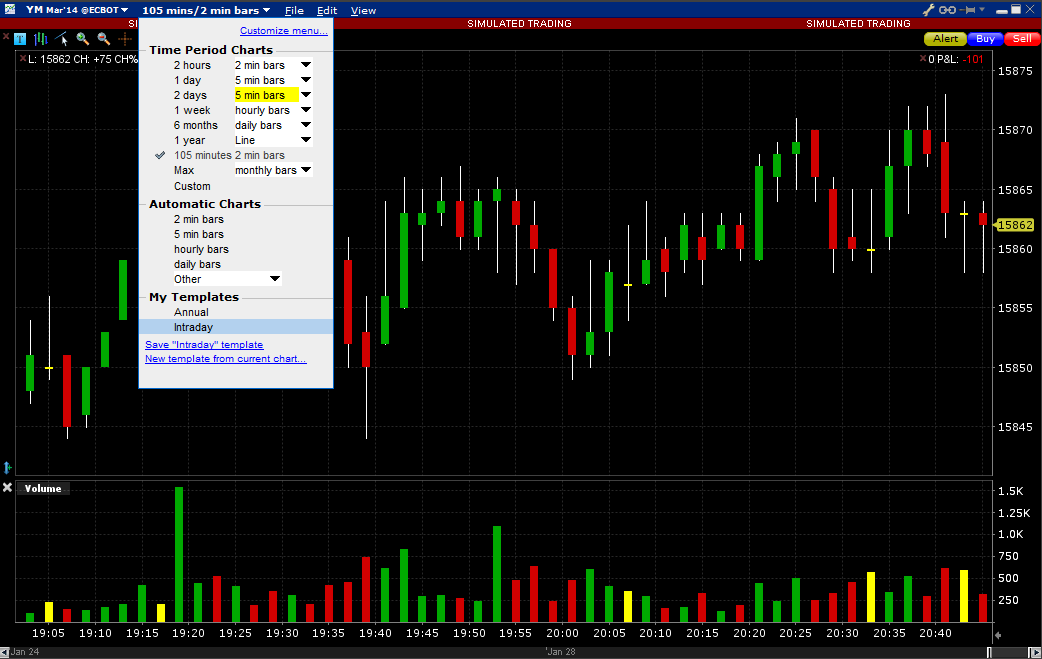Screen dimensions: 1042x659
Task: Click the zoom in magnifier
Action: [82, 39]
